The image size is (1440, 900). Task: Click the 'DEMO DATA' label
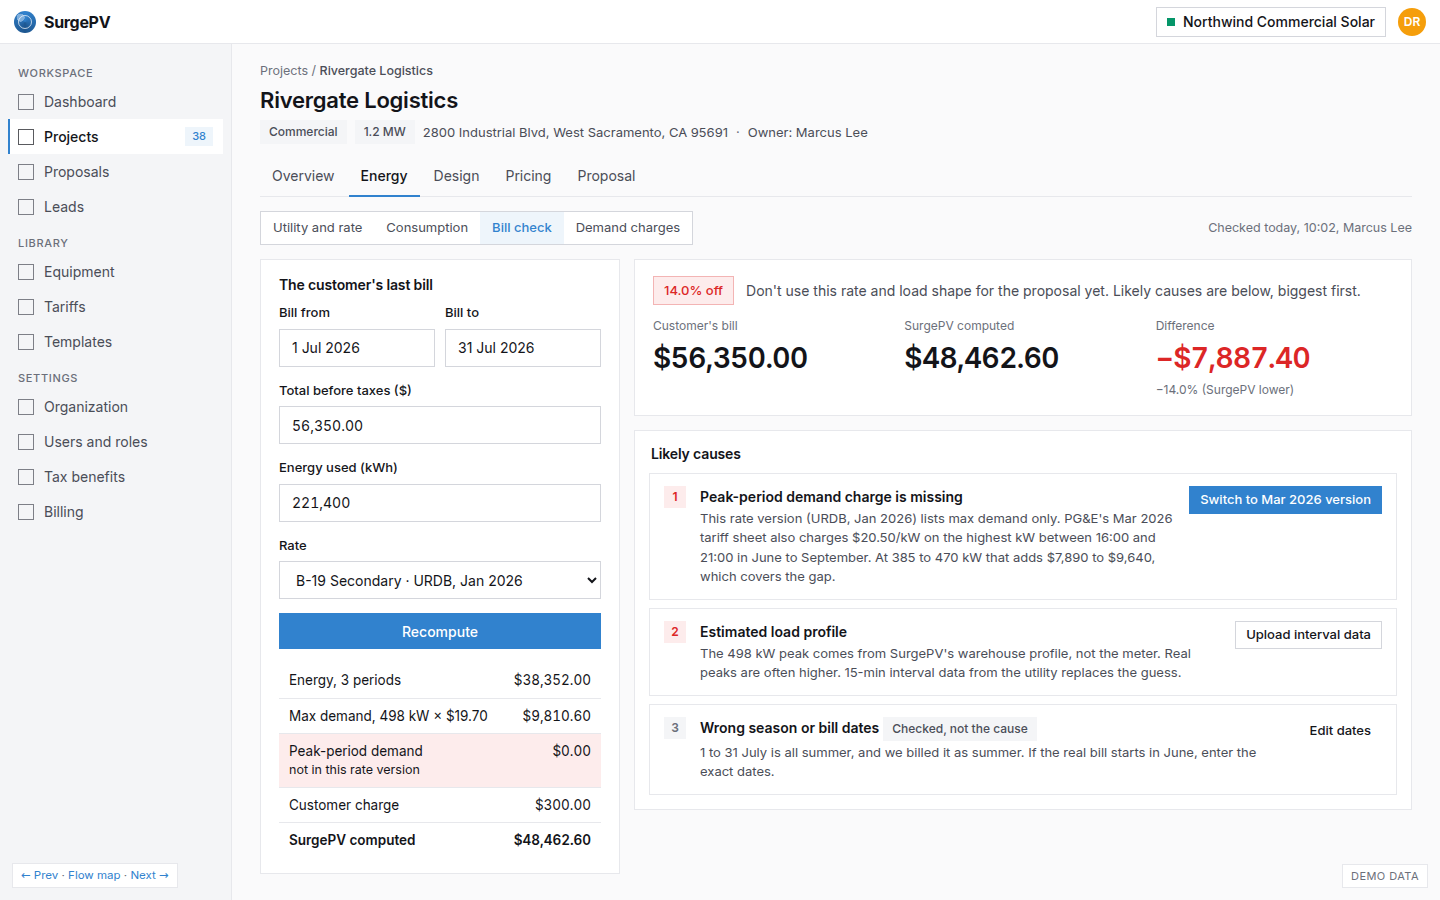[x=1384, y=876]
